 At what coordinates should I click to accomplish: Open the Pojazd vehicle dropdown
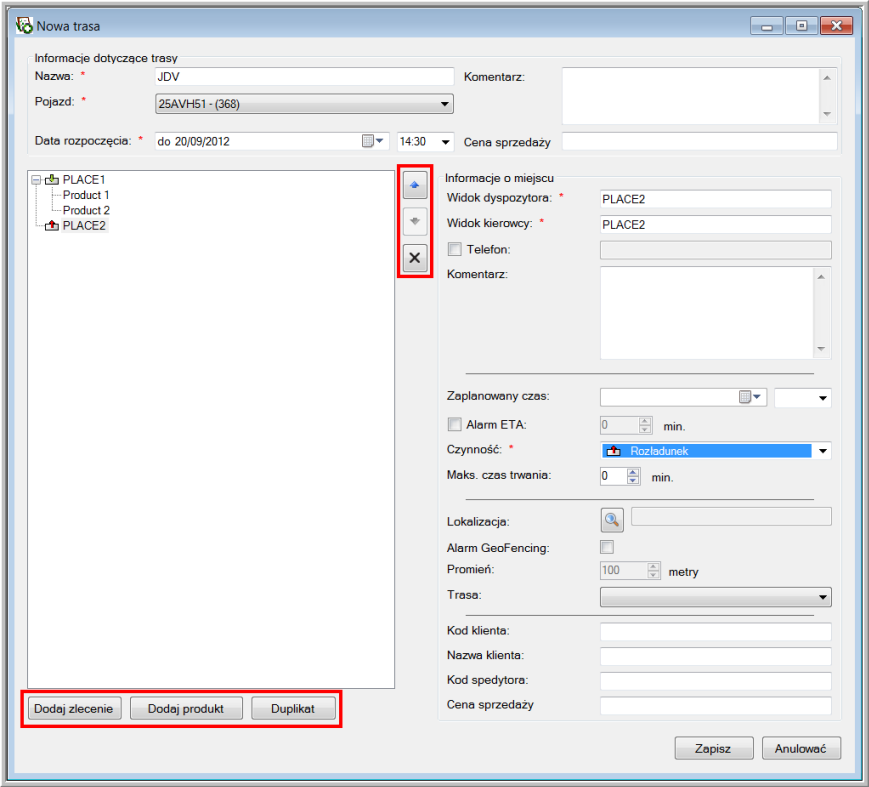tap(445, 103)
